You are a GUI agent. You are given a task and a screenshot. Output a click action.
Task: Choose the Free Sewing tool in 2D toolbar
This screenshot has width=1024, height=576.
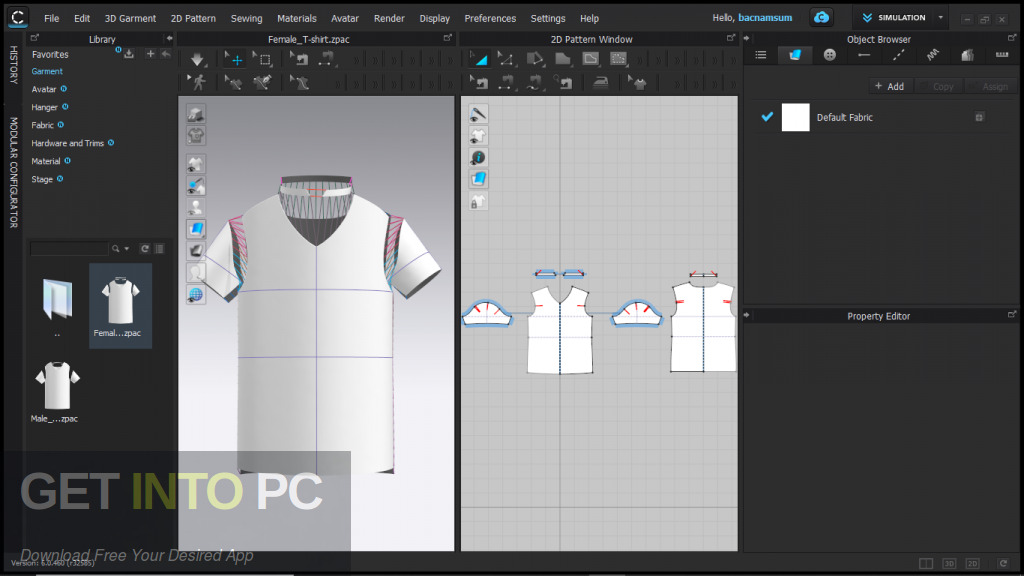click(x=534, y=82)
